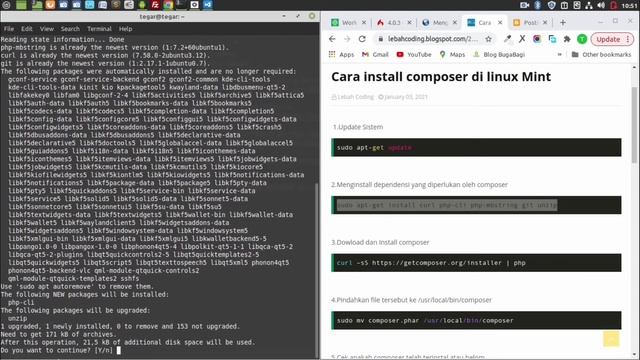Open the Chrome extensions puzzle icon

tap(567, 39)
